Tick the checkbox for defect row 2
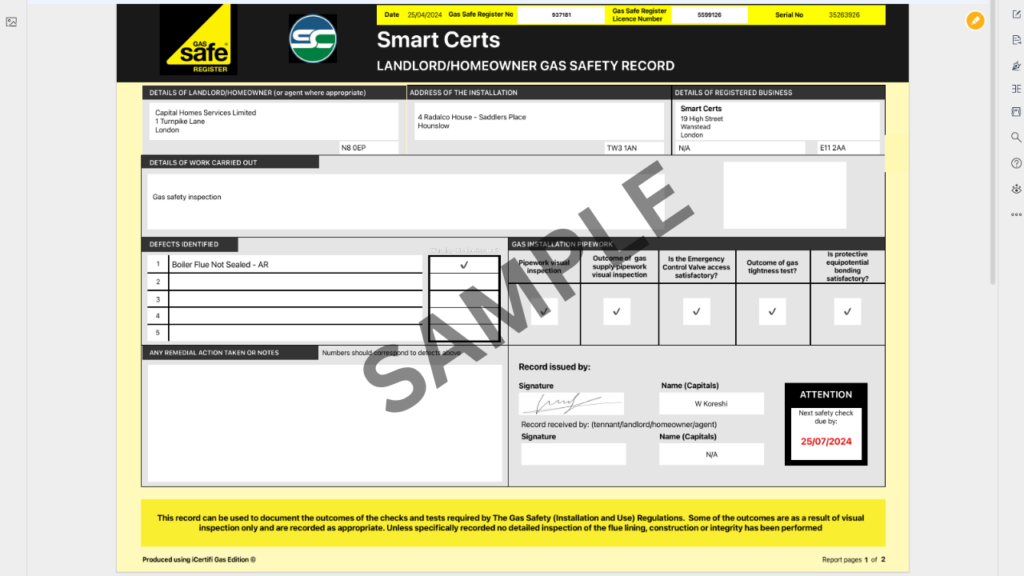The width and height of the screenshot is (1024, 576). (x=466, y=281)
